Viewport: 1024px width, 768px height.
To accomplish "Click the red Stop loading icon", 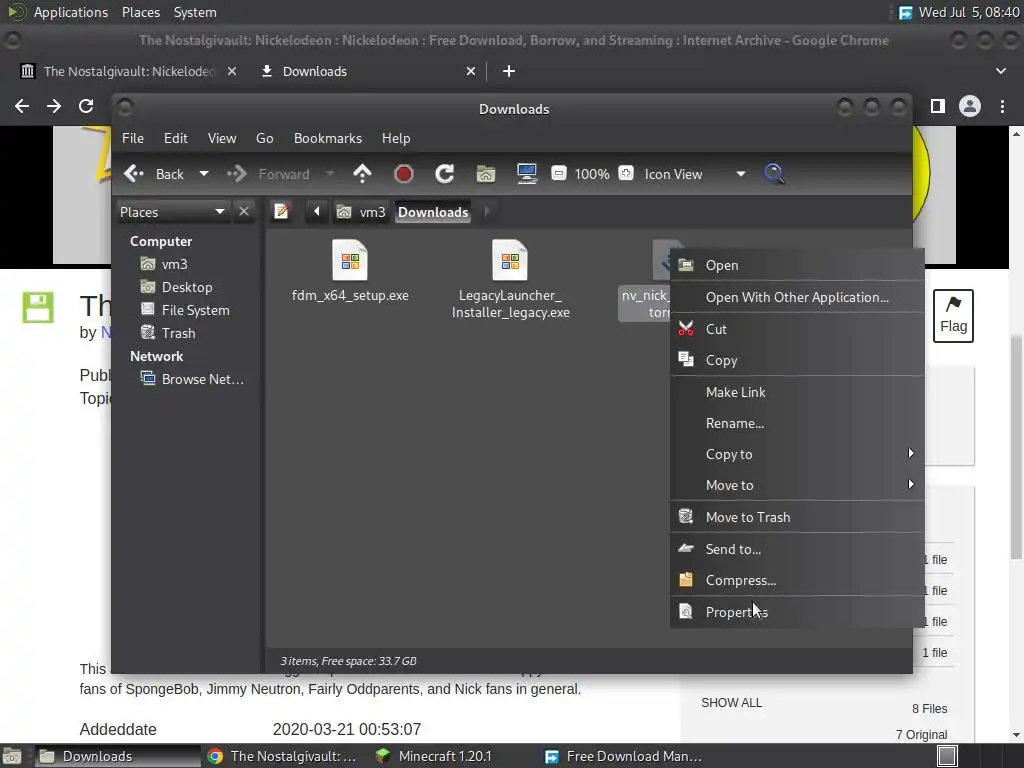I will tap(404, 174).
